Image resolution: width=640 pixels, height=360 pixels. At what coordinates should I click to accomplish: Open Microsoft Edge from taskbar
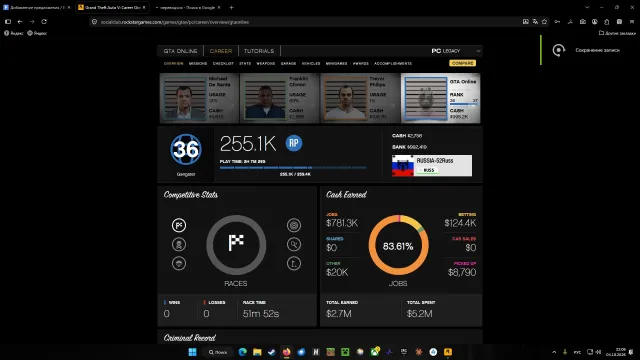pyautogui.click(x=242, y=352)
